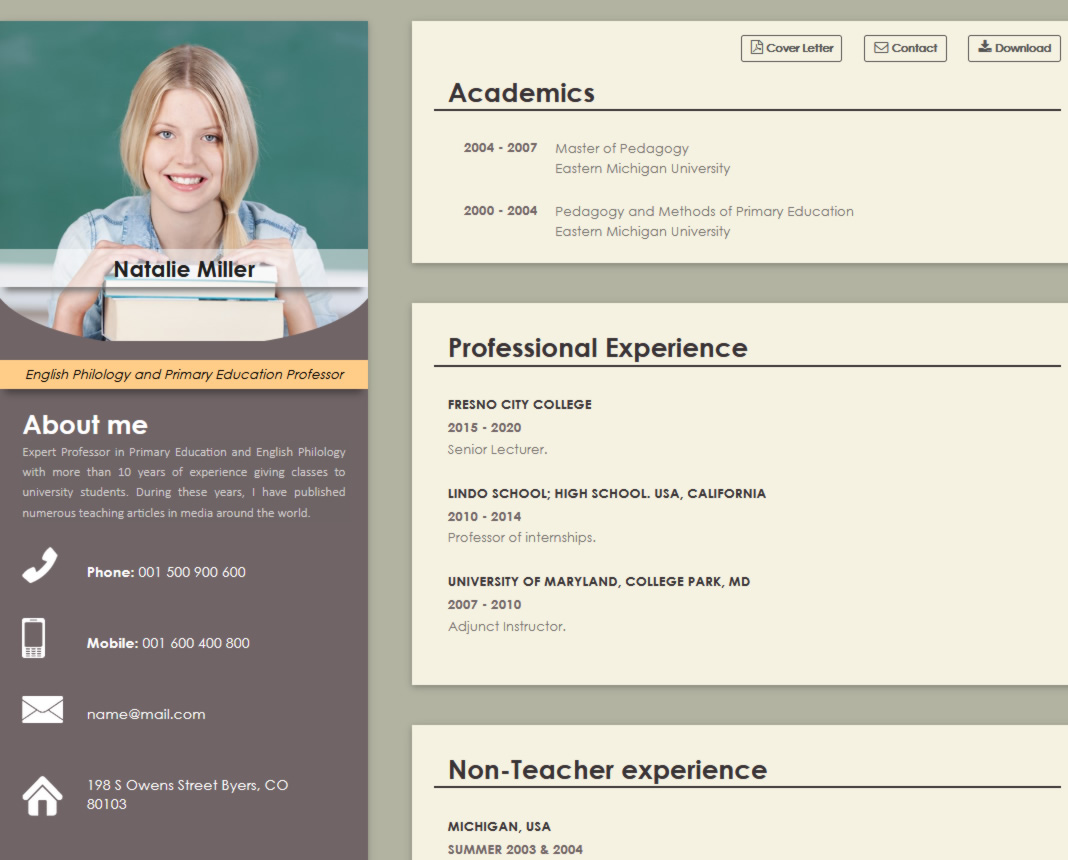Click the Non-Teacher experience heading
This screenshot has height=860, width=1068.
(x=607, y=770)
